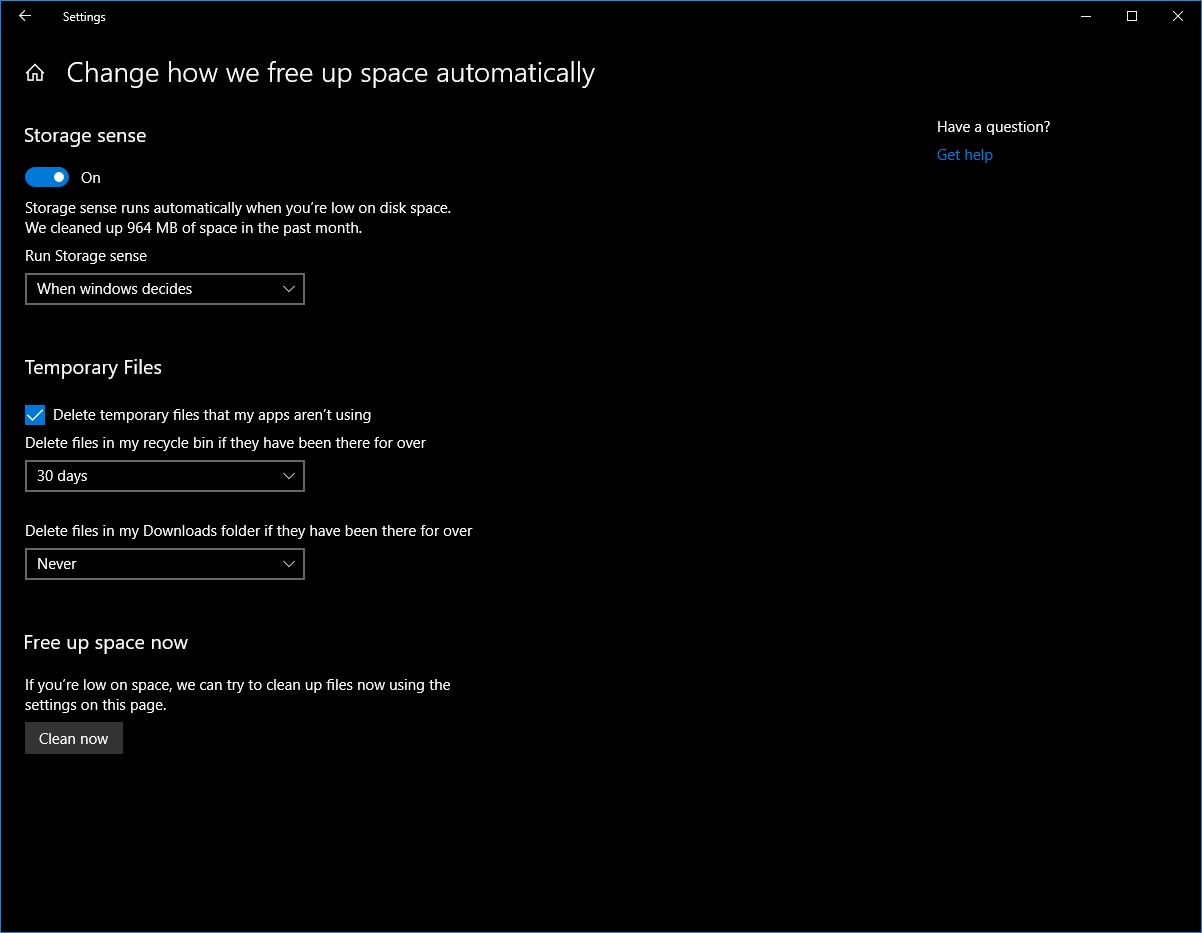Go back with the arrow icon
Screen dimensions: 1202x933
coord(25,16)
